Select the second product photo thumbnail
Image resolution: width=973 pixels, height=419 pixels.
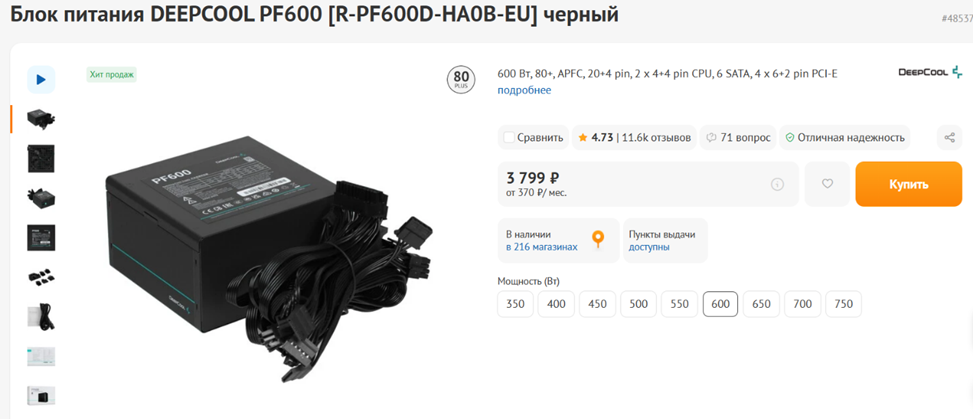click(41, 158)
